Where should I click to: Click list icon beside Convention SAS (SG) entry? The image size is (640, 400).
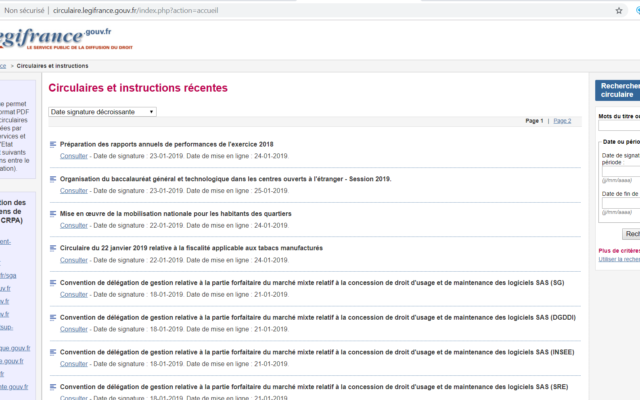(x=53, y=282)
